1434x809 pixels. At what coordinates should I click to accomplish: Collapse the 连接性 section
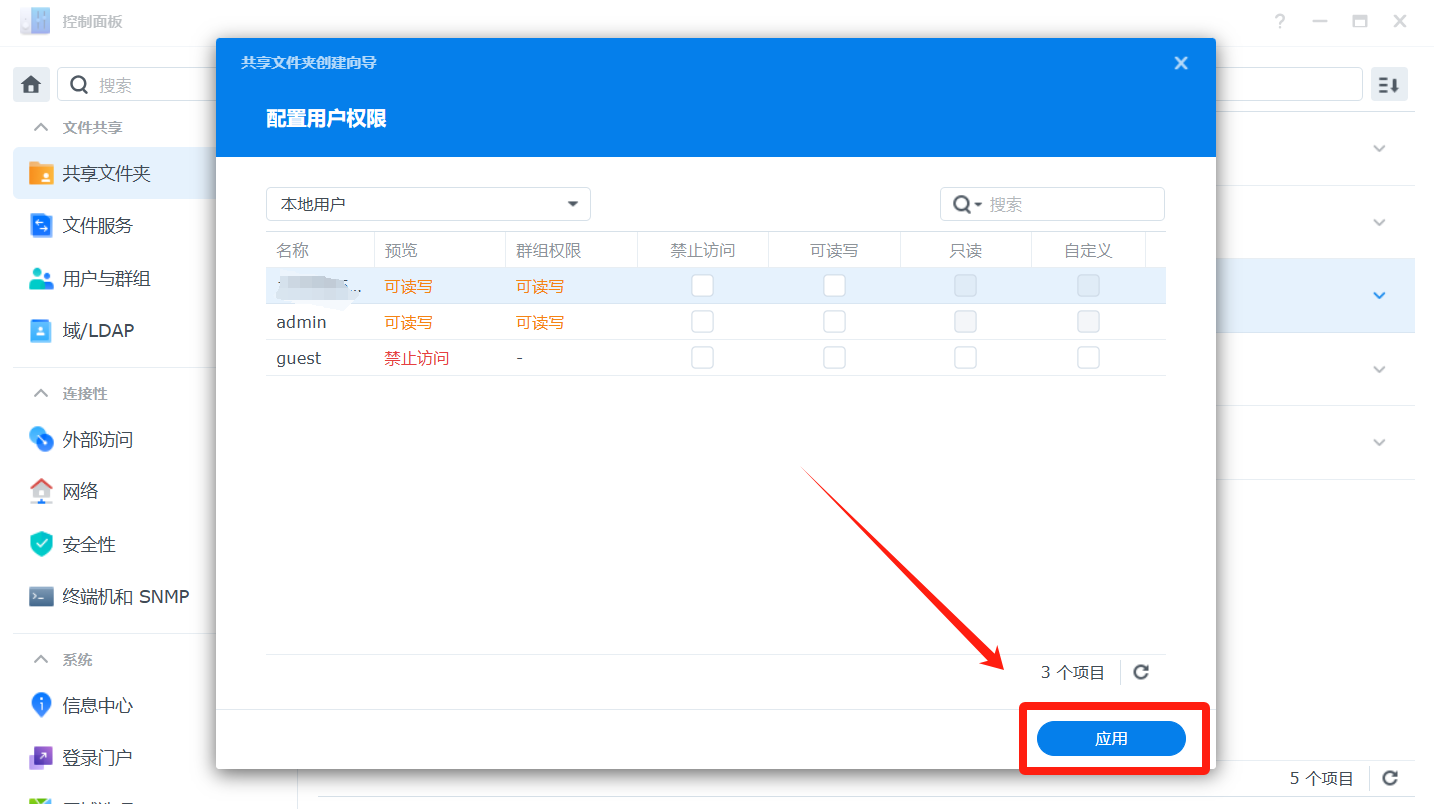coord(41,394)
